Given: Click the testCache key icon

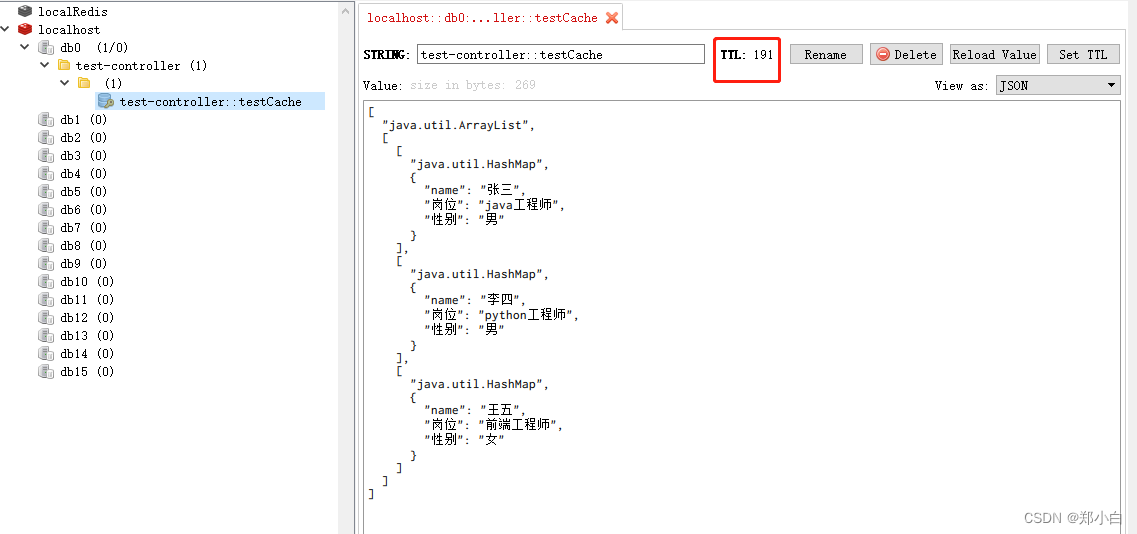Looking at the screenshot, I should tap(106, 101).
